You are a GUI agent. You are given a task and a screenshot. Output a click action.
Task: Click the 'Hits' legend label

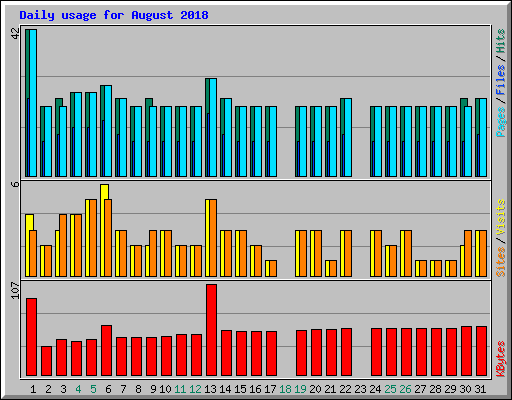pos(500,41)
